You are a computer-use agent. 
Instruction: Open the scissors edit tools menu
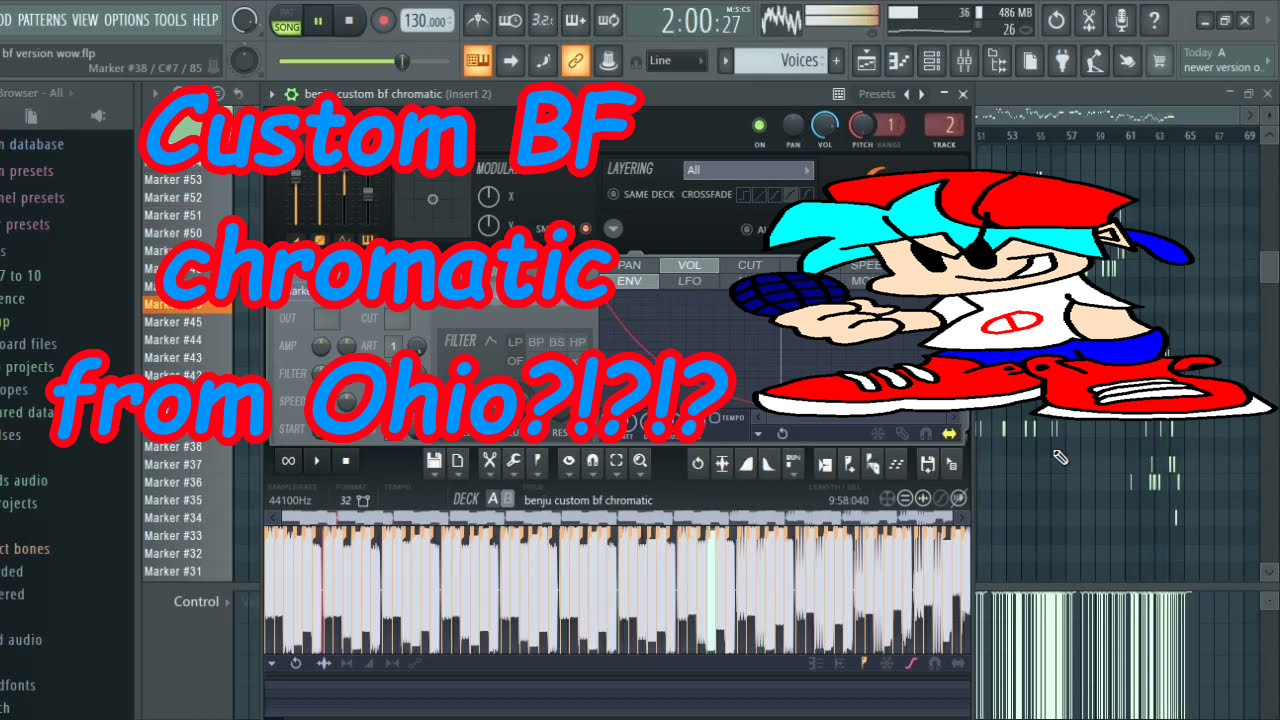click(489, 461)
